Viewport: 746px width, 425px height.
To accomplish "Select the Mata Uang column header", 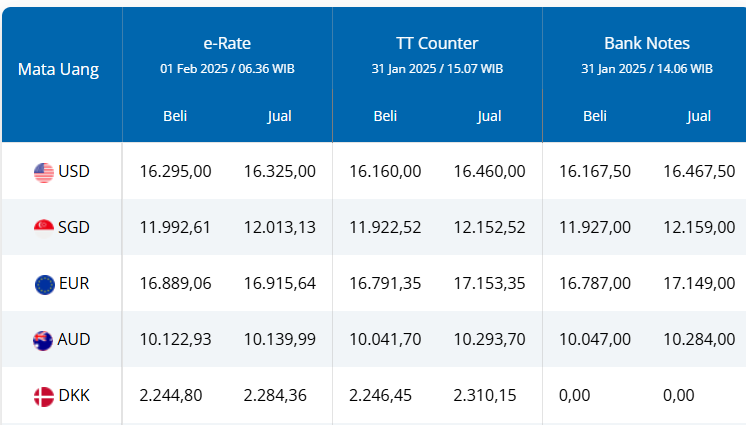I will coord(58,70).
